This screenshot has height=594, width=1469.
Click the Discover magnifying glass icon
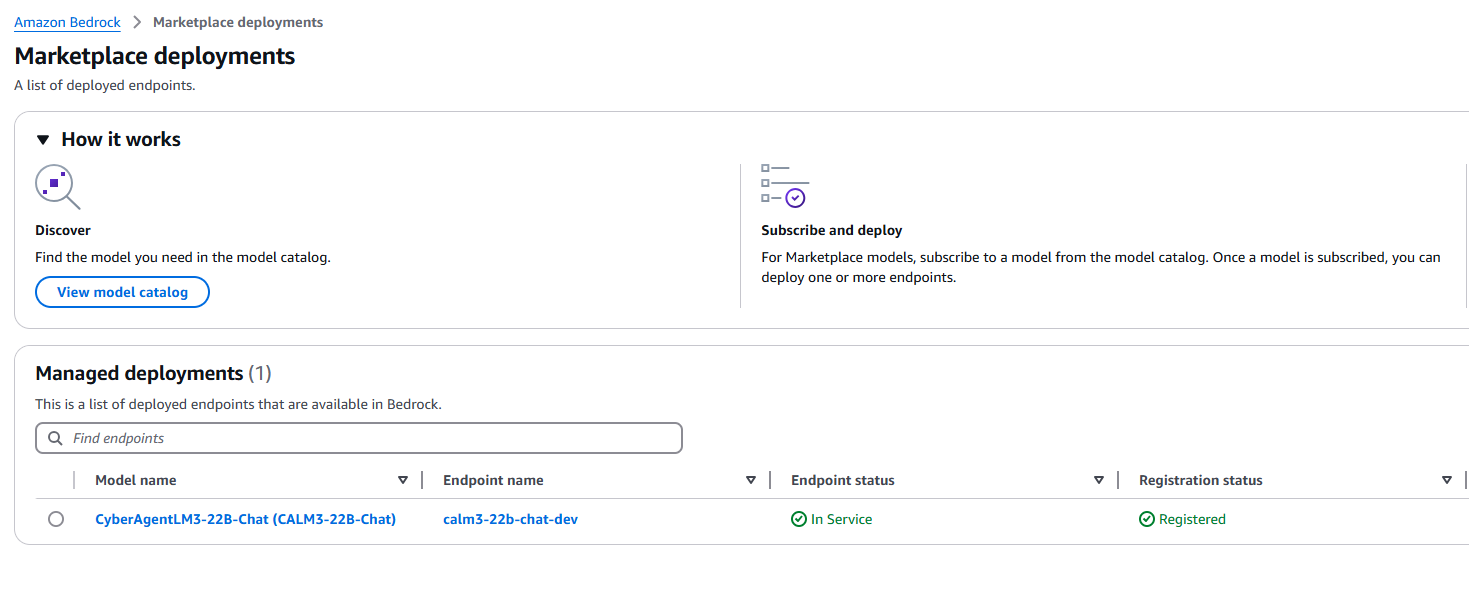(57, 186)
